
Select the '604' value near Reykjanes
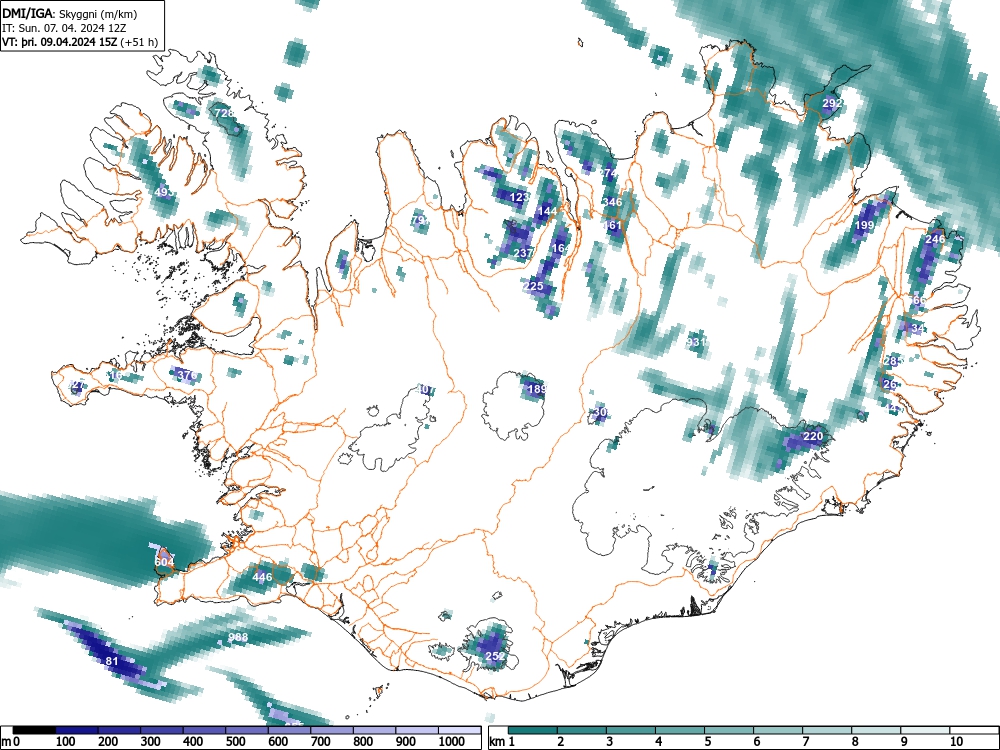pyautogui.click(x=164, y=562)
